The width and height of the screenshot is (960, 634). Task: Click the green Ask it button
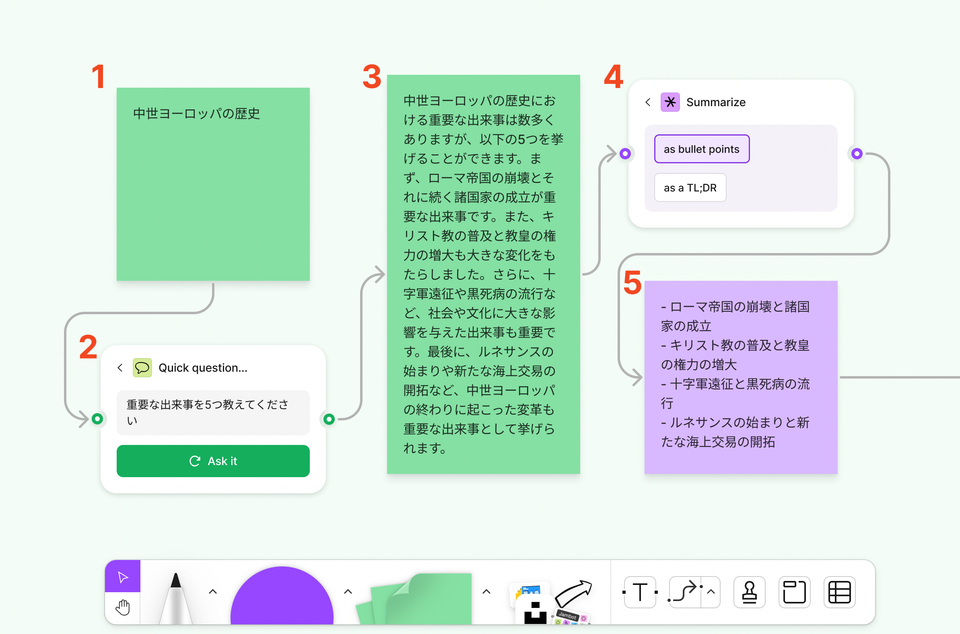pyautogui.click(x=213, y=461)
